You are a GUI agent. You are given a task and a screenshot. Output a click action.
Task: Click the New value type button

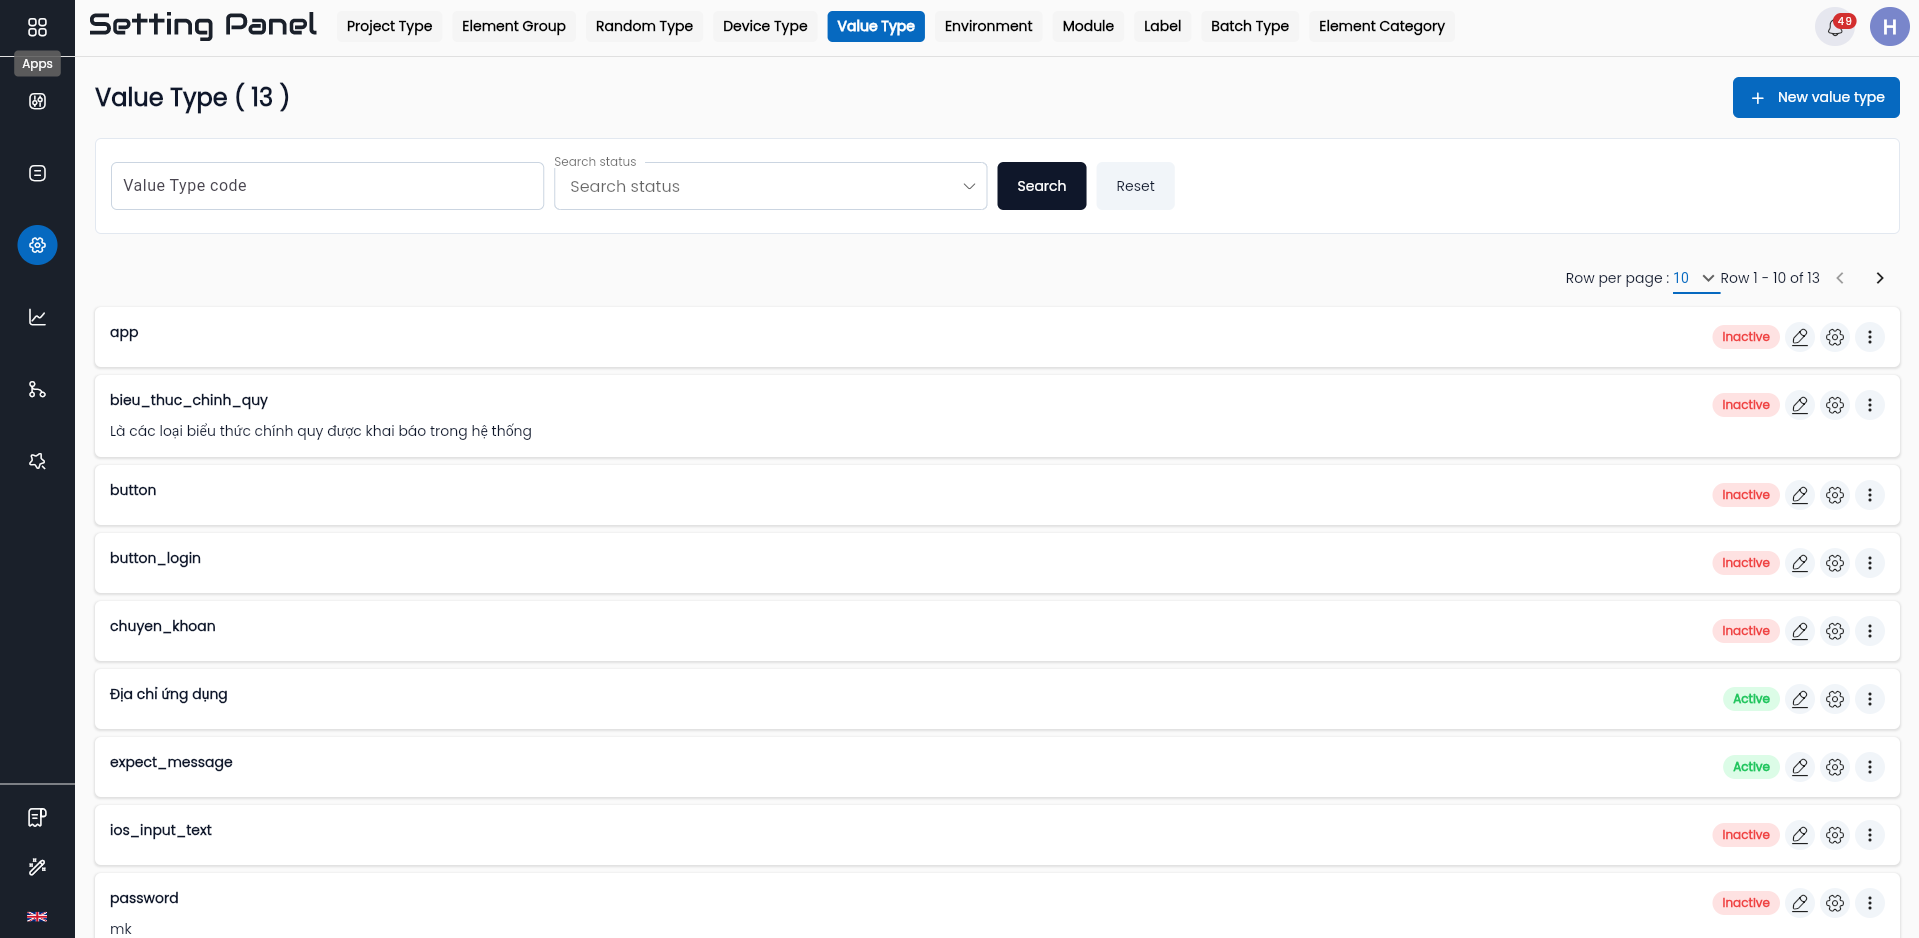click(x=1816, y=97)
